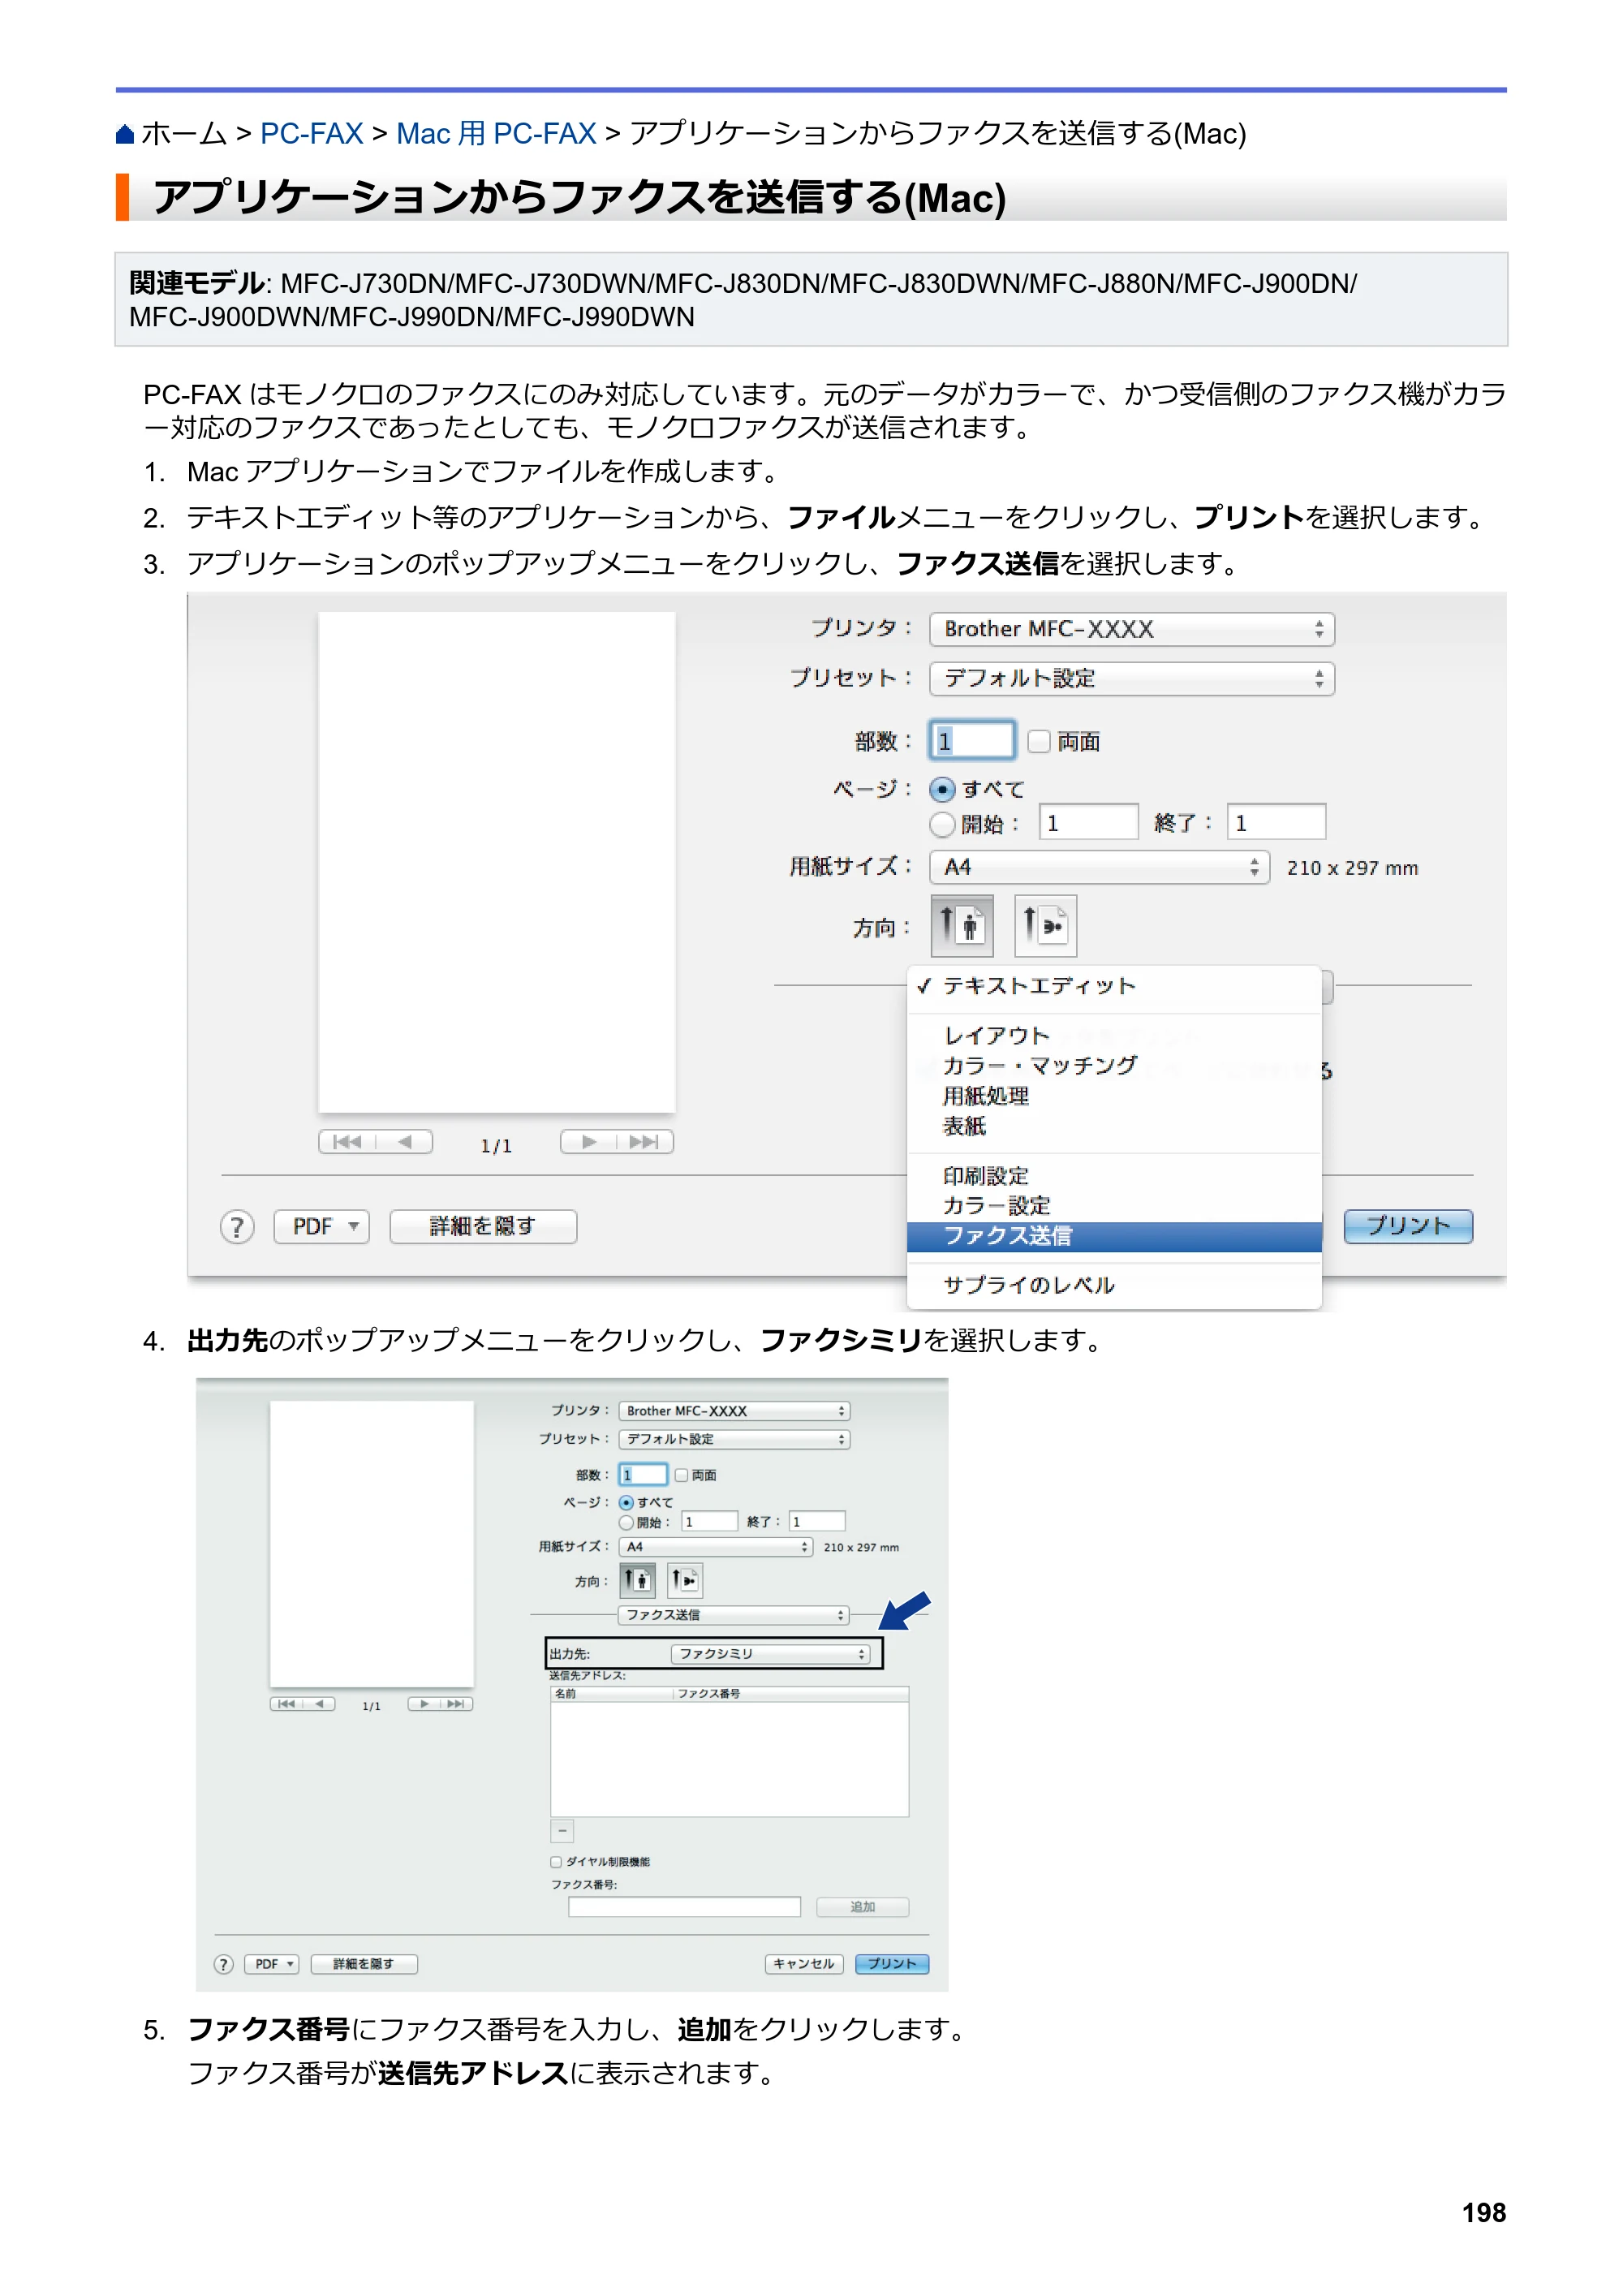Image resolution: width=1623 pixels, height=2296 pixels.
Task: Open the 出力先 ファクシミリ dropdown
Action: tap(770, 1654)
